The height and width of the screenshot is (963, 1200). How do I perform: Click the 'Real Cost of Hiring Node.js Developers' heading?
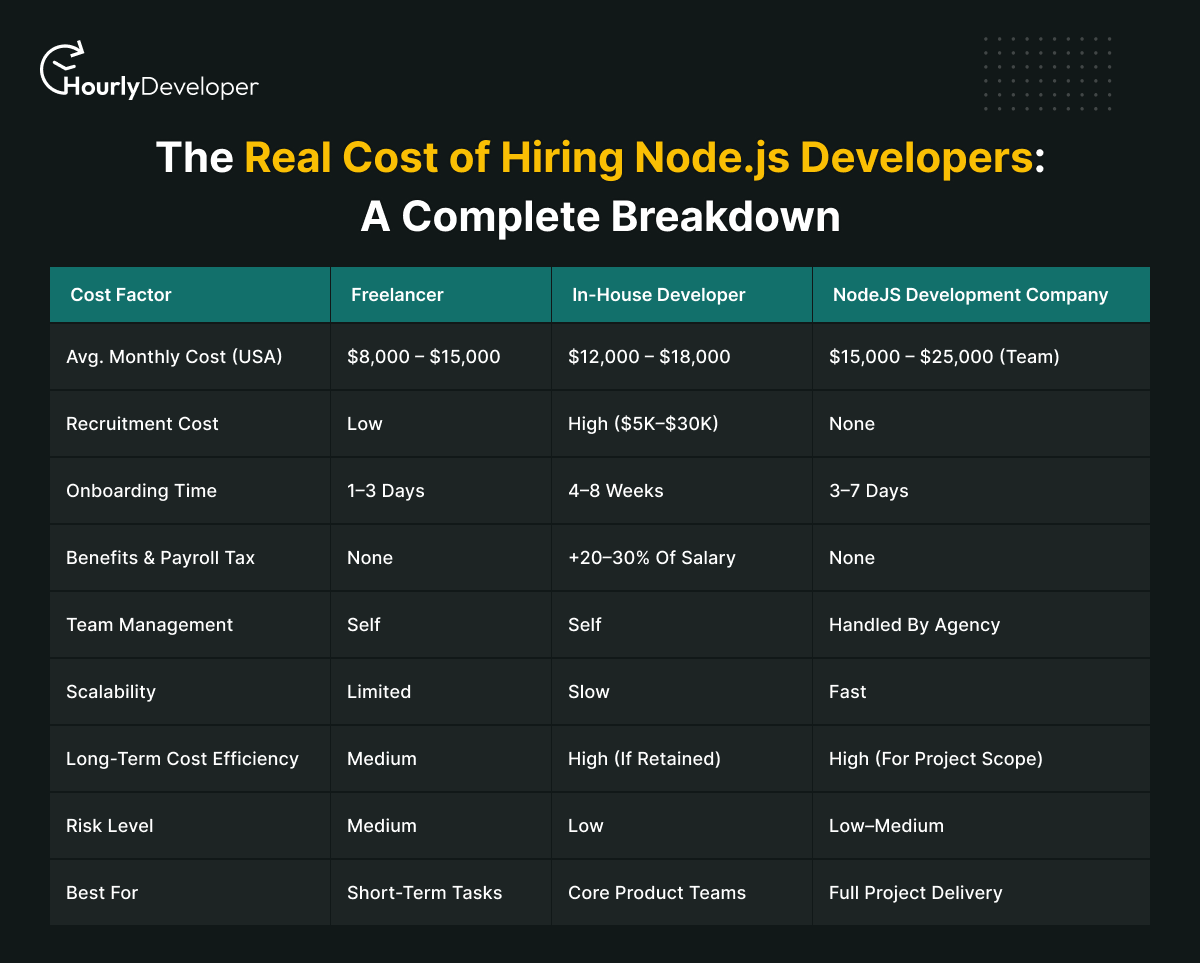pyautogui.click(x=638, y=158)
